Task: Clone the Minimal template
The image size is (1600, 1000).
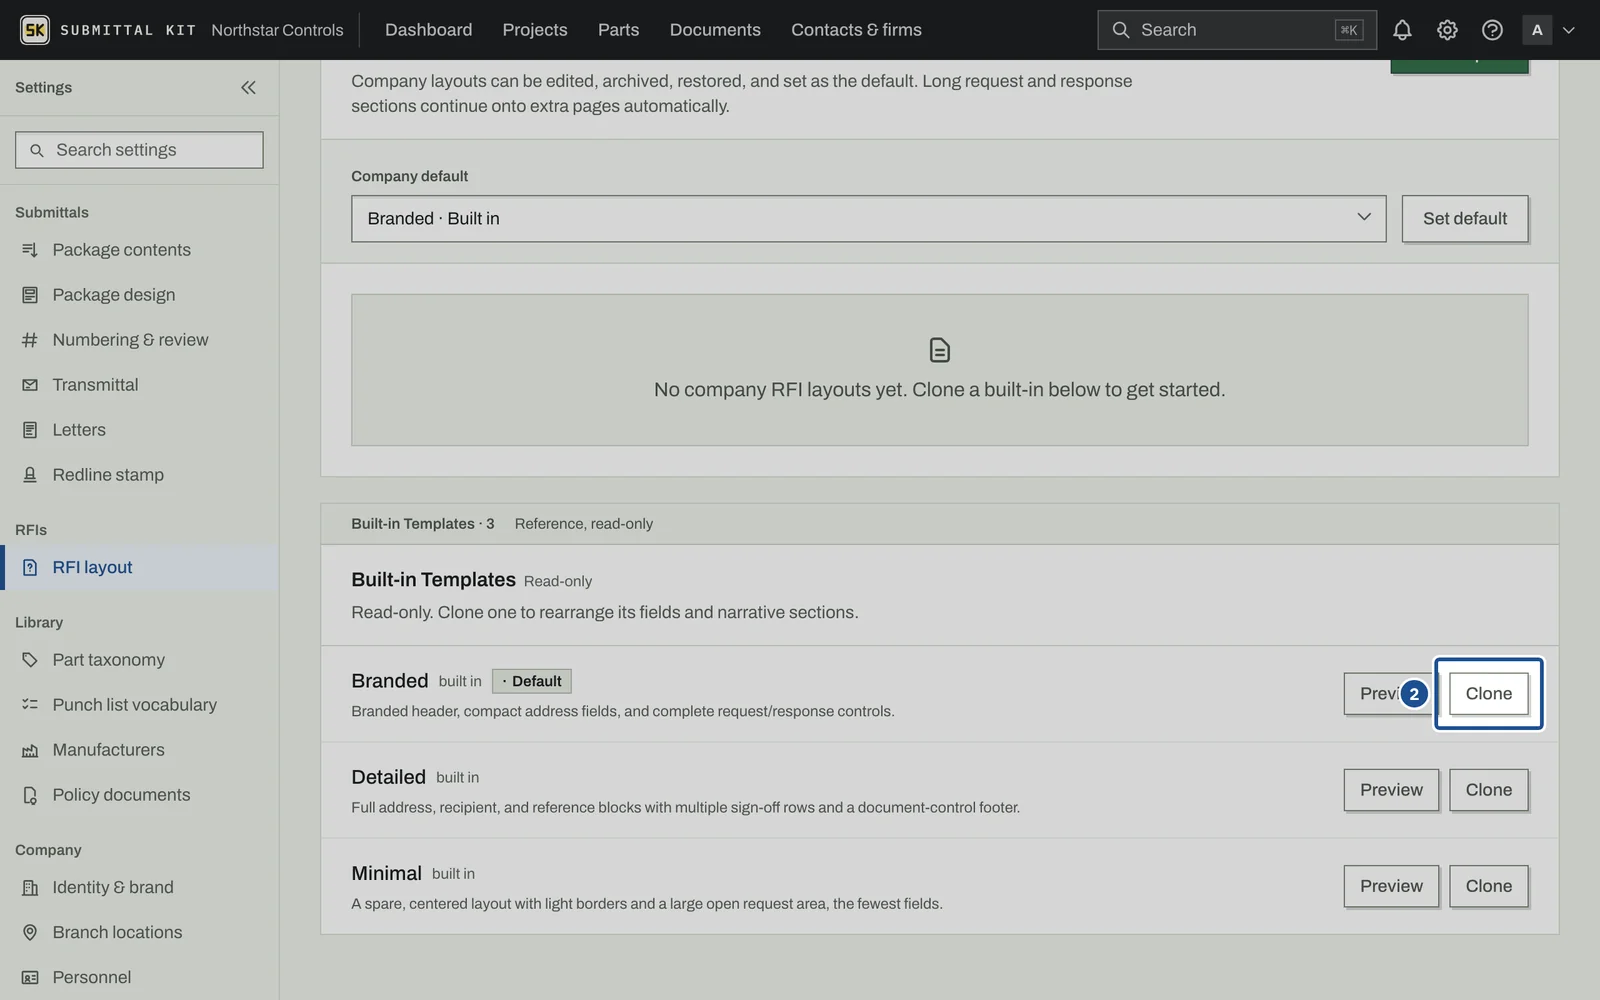Action: 1489,886
